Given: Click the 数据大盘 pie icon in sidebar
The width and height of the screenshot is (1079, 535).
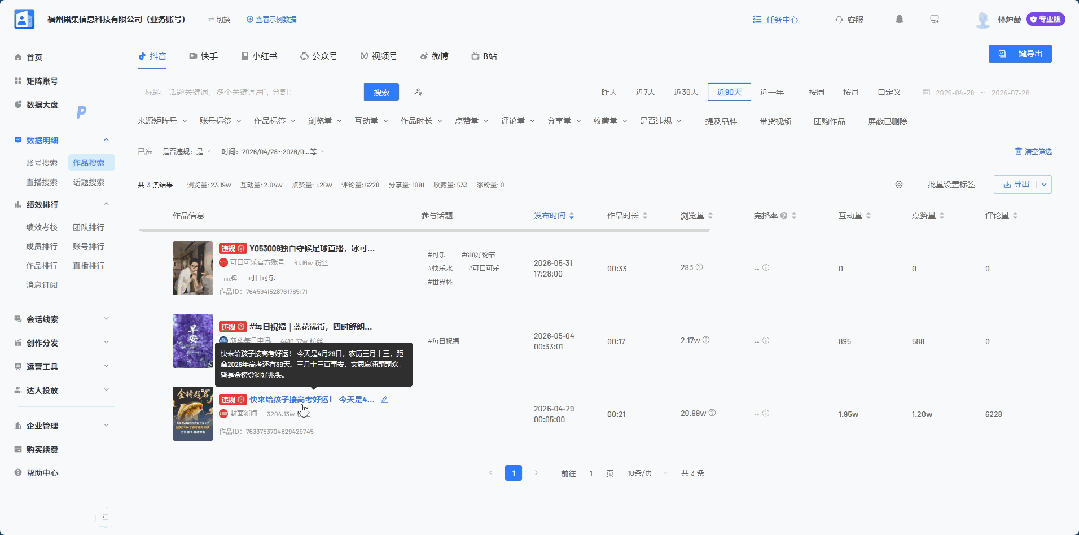Looking at the screenshot, I should tap(18, 105).
